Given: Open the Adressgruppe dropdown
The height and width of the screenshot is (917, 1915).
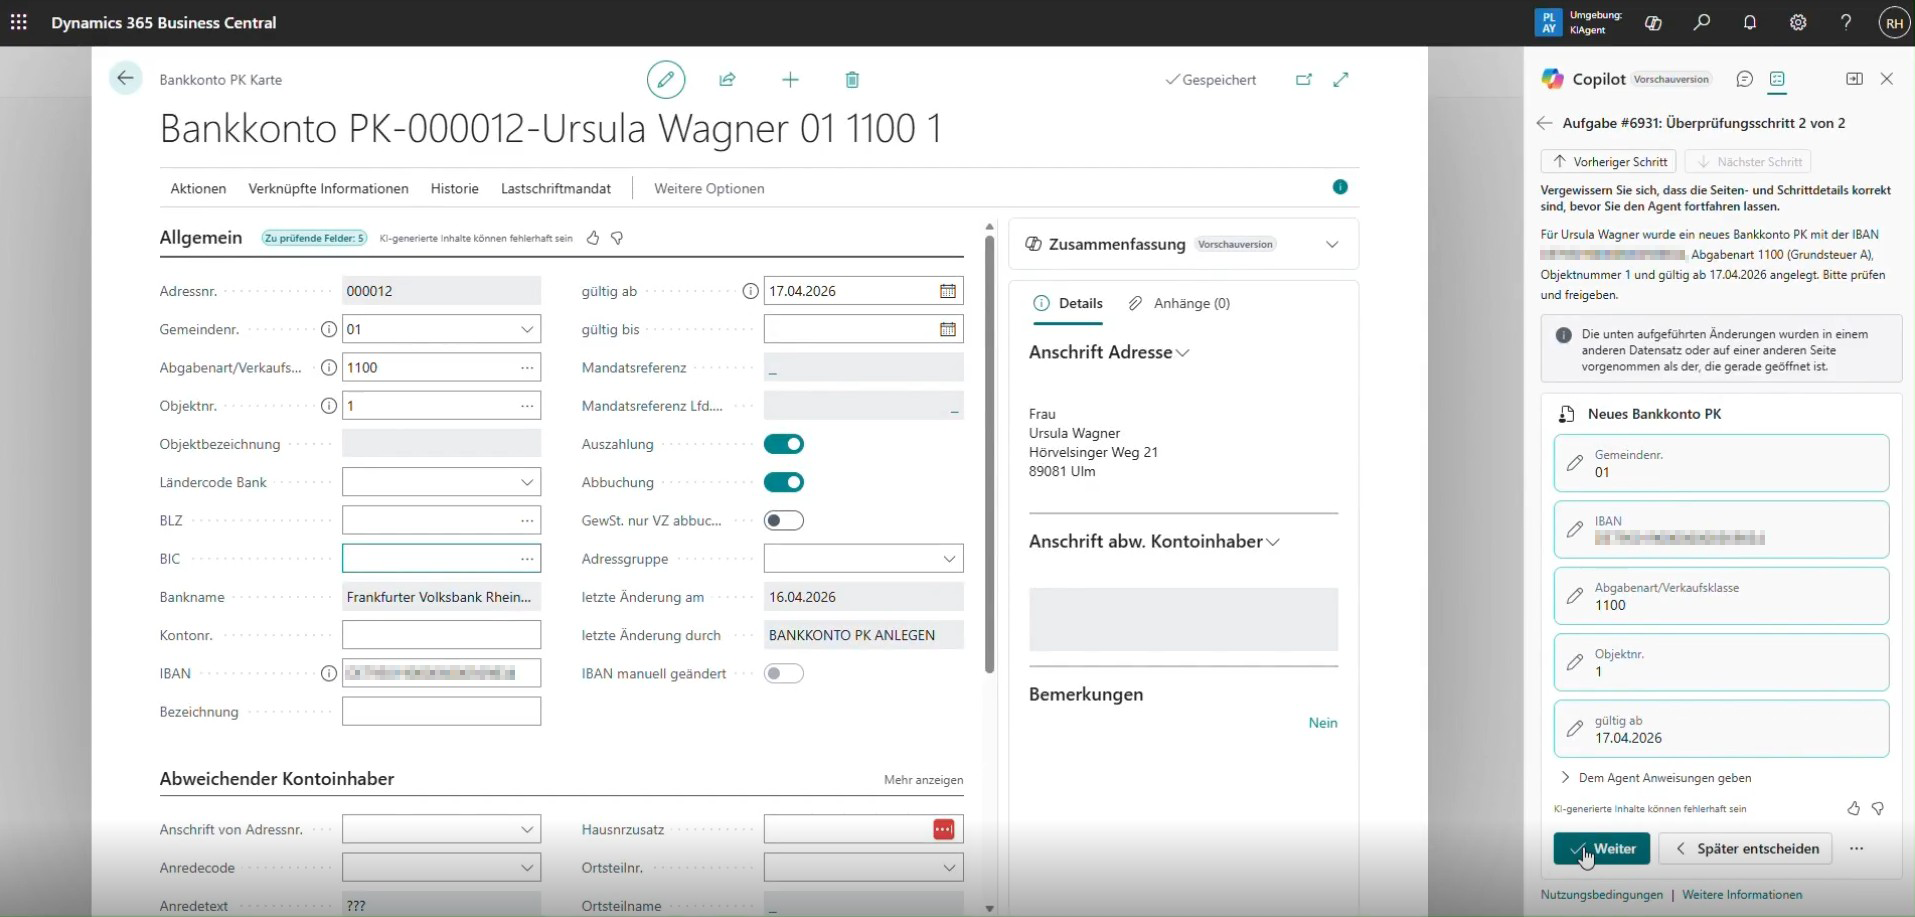Looking at the screenshot, I should tap(949, 559).
